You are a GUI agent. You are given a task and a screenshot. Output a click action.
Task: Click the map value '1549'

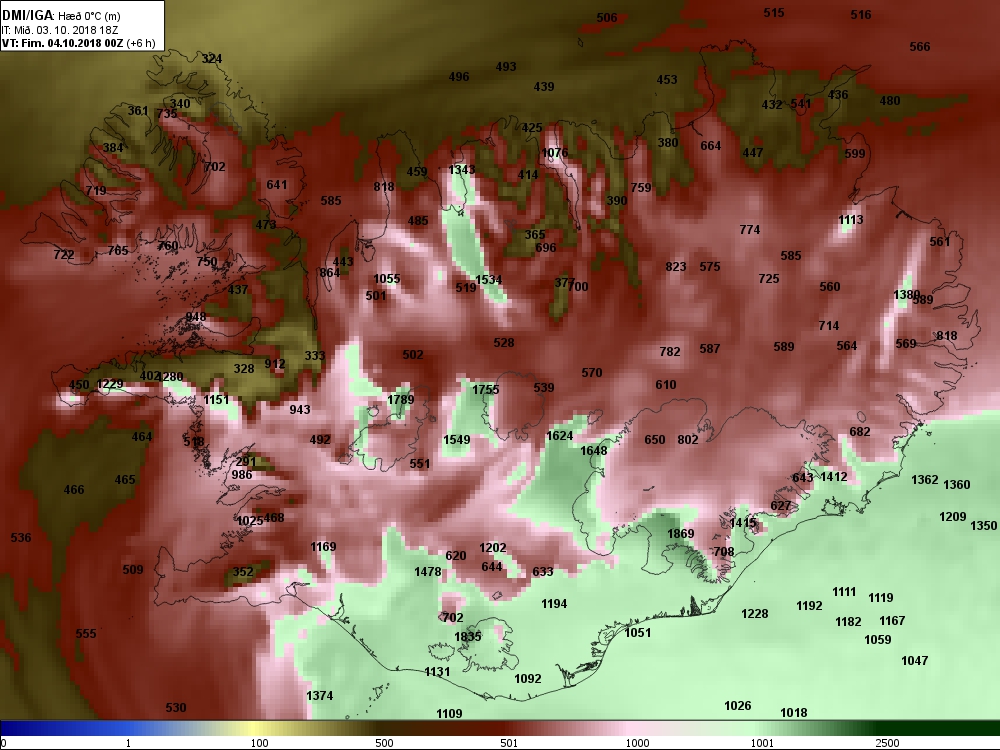[457, 439]
